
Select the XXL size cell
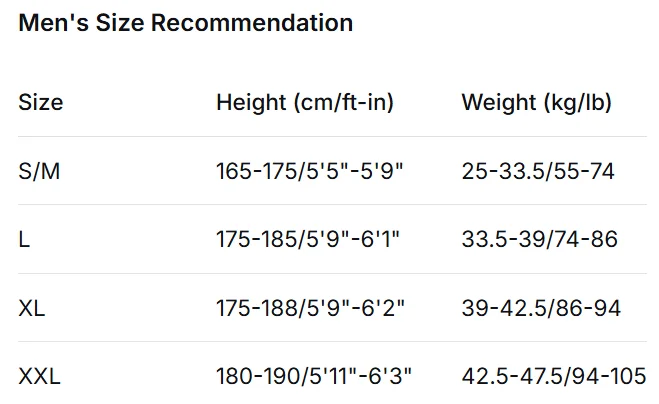pyautogui.click(x=40, y=377)
